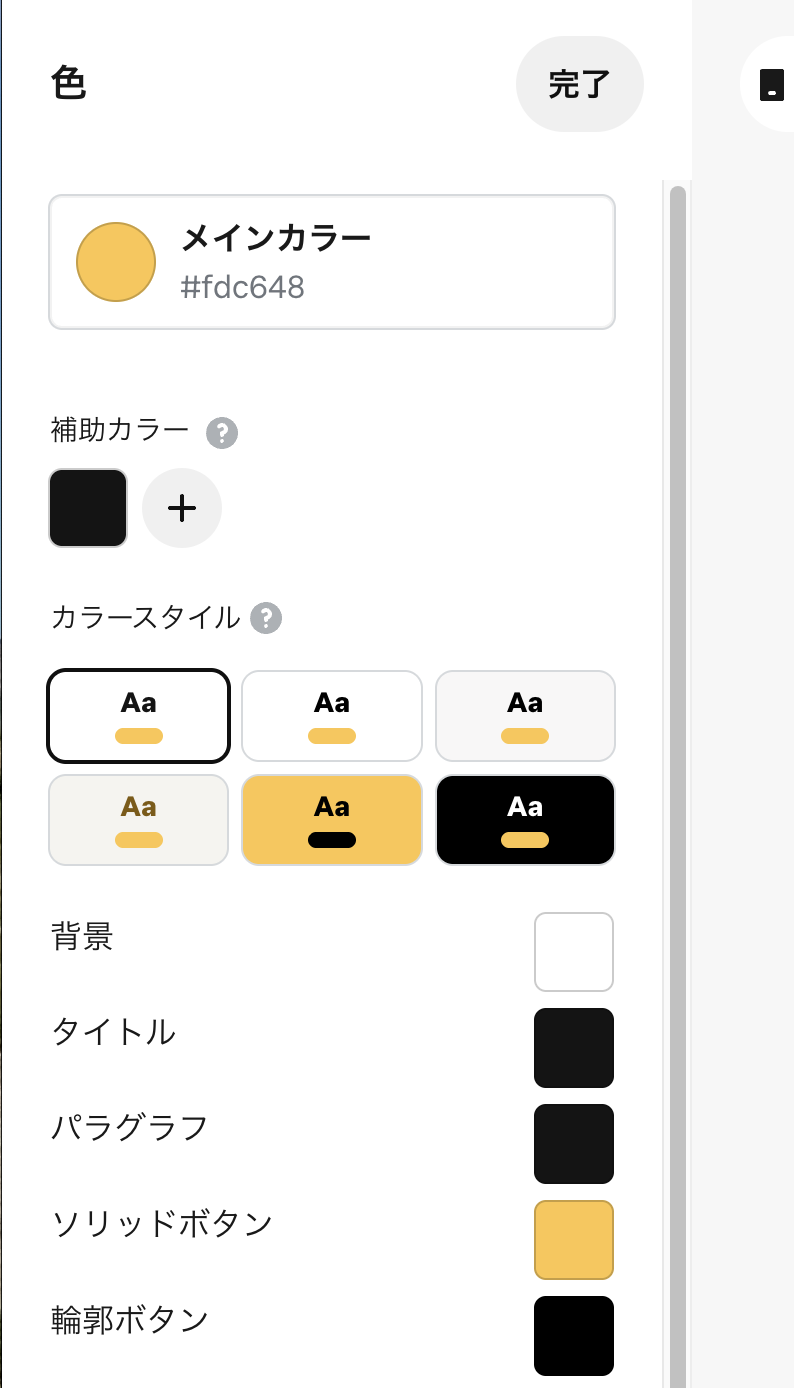
Task: Select the black 補助カラー swatch
Action: coord(88,508)
